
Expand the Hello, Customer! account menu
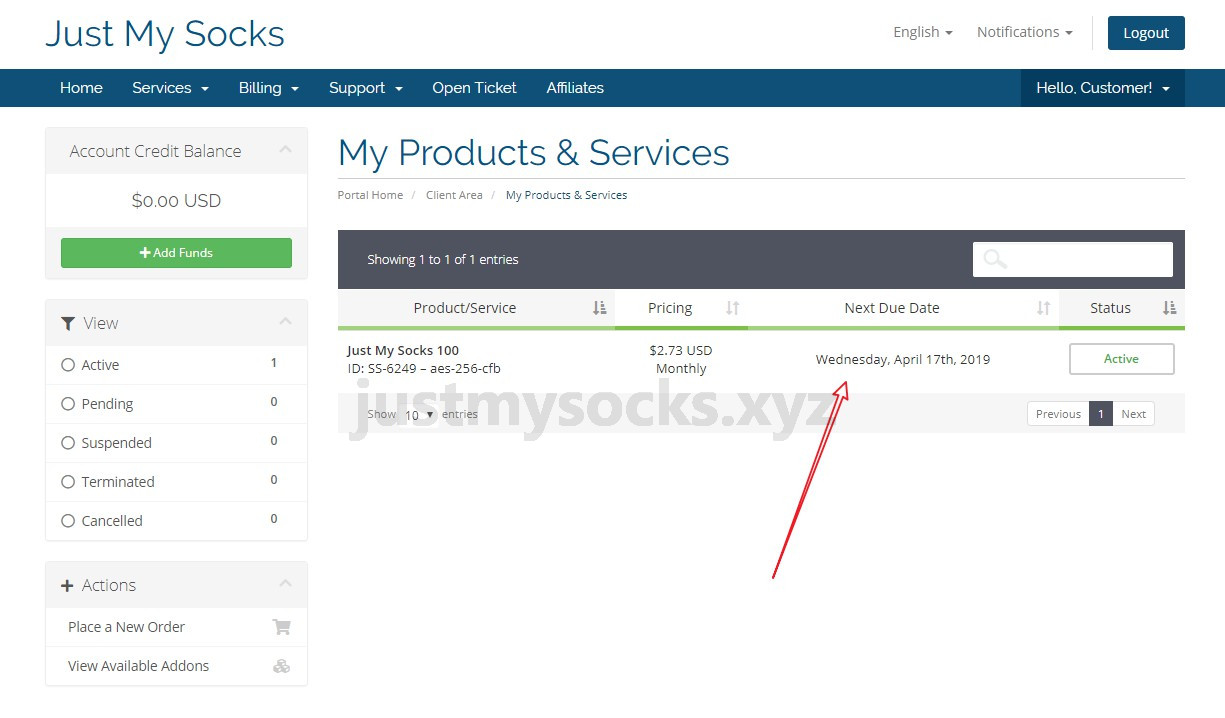pos(1103,88)
